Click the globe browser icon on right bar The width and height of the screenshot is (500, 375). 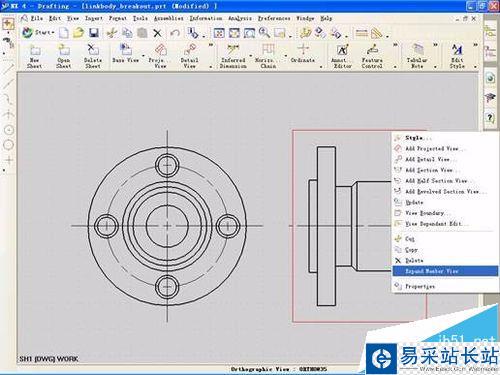coord(490,79)
